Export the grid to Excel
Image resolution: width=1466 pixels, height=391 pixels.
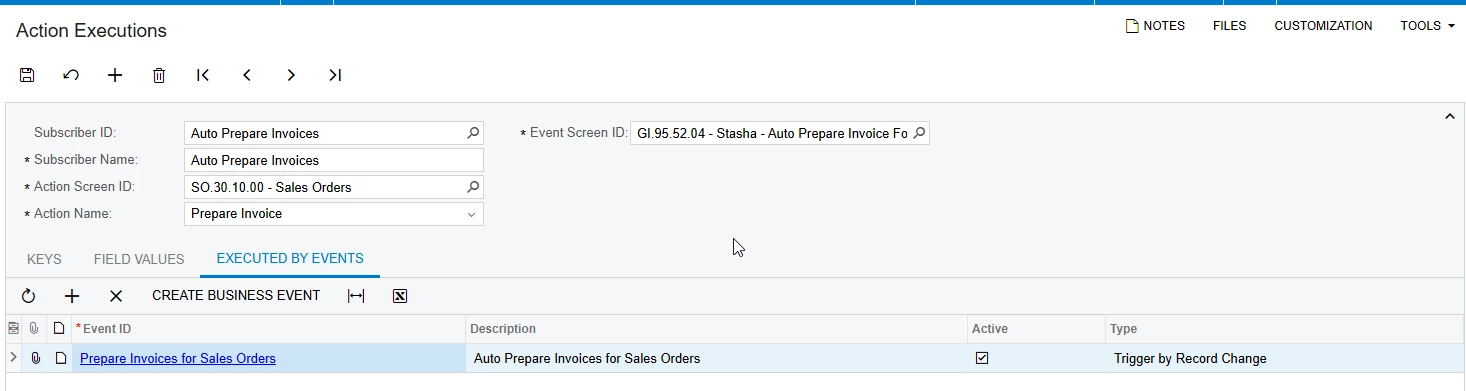coord(400,296)
